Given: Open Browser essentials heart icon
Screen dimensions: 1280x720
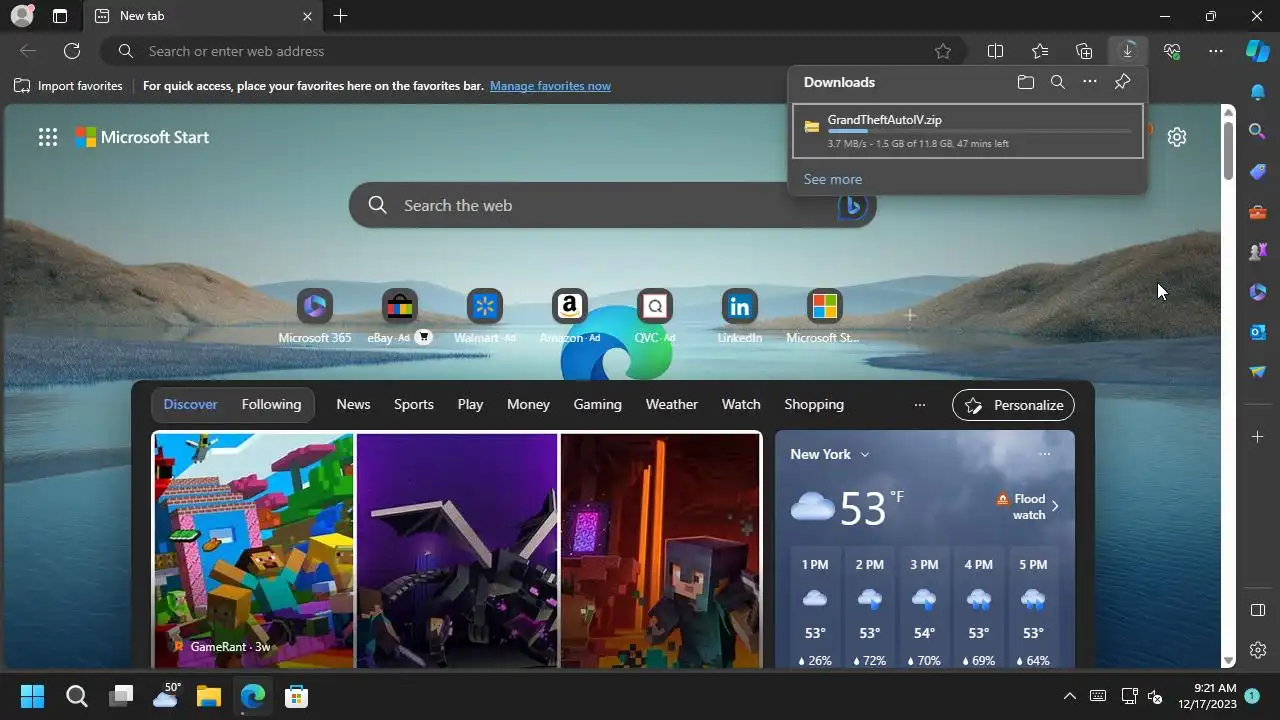Looking at the screenshot, I should coord(1172,51).
